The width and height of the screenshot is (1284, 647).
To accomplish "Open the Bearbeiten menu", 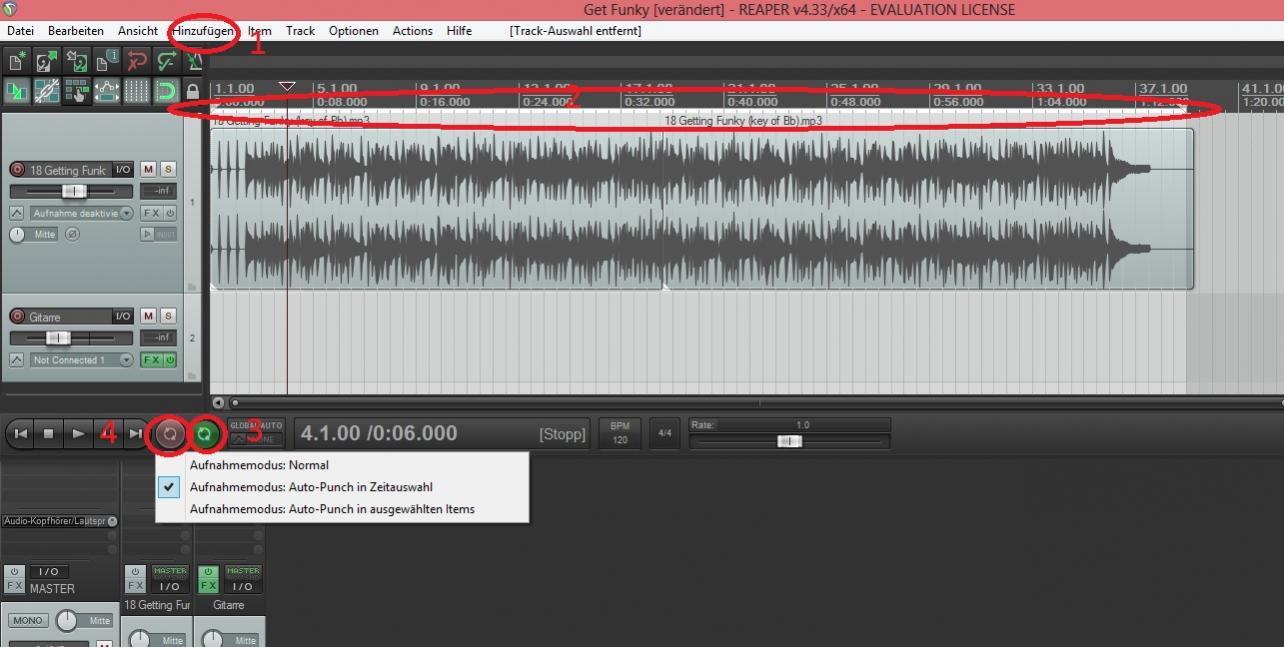I will tap(76, 31).
